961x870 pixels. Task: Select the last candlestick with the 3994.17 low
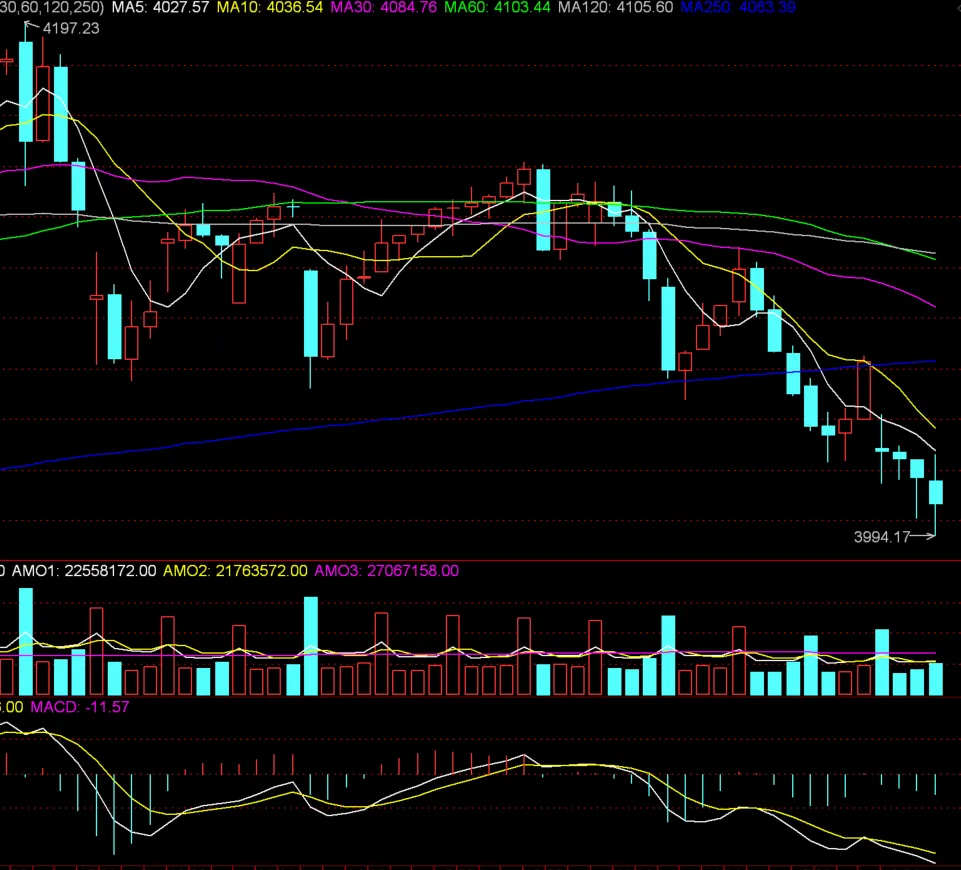click(x=935, y=493)
